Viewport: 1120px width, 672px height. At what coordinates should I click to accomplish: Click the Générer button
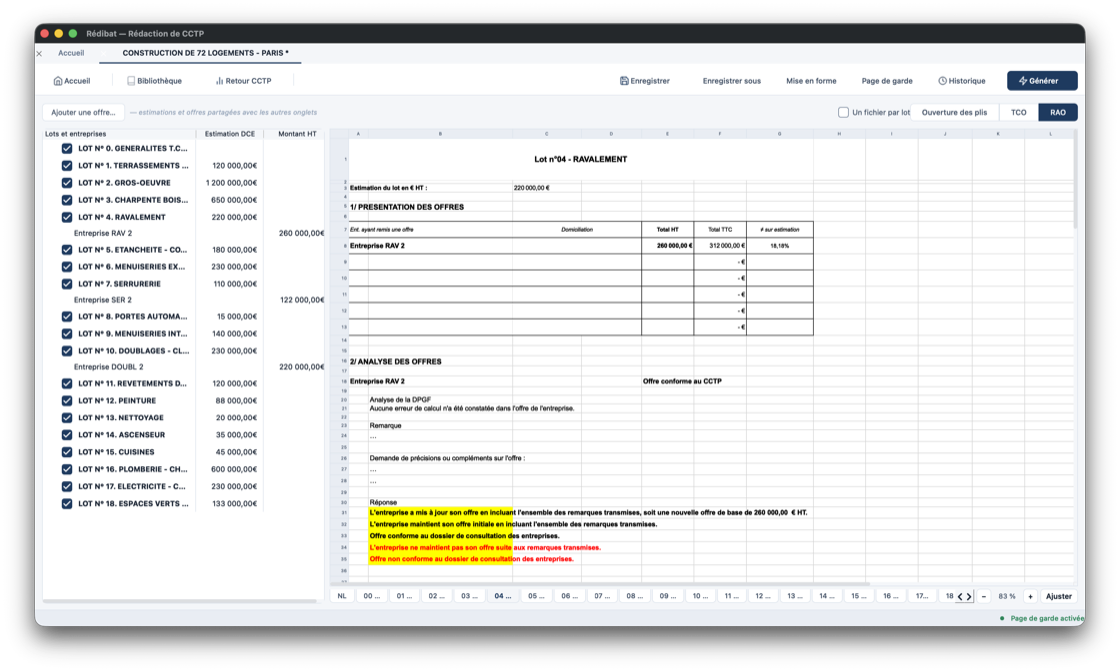point(1042,81)
